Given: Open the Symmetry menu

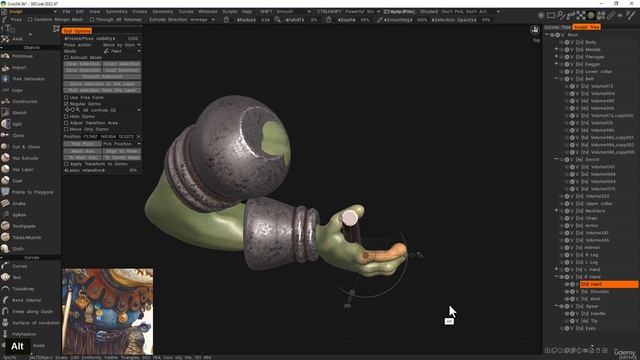Looking at the screenshot, I should coord(116,11).
